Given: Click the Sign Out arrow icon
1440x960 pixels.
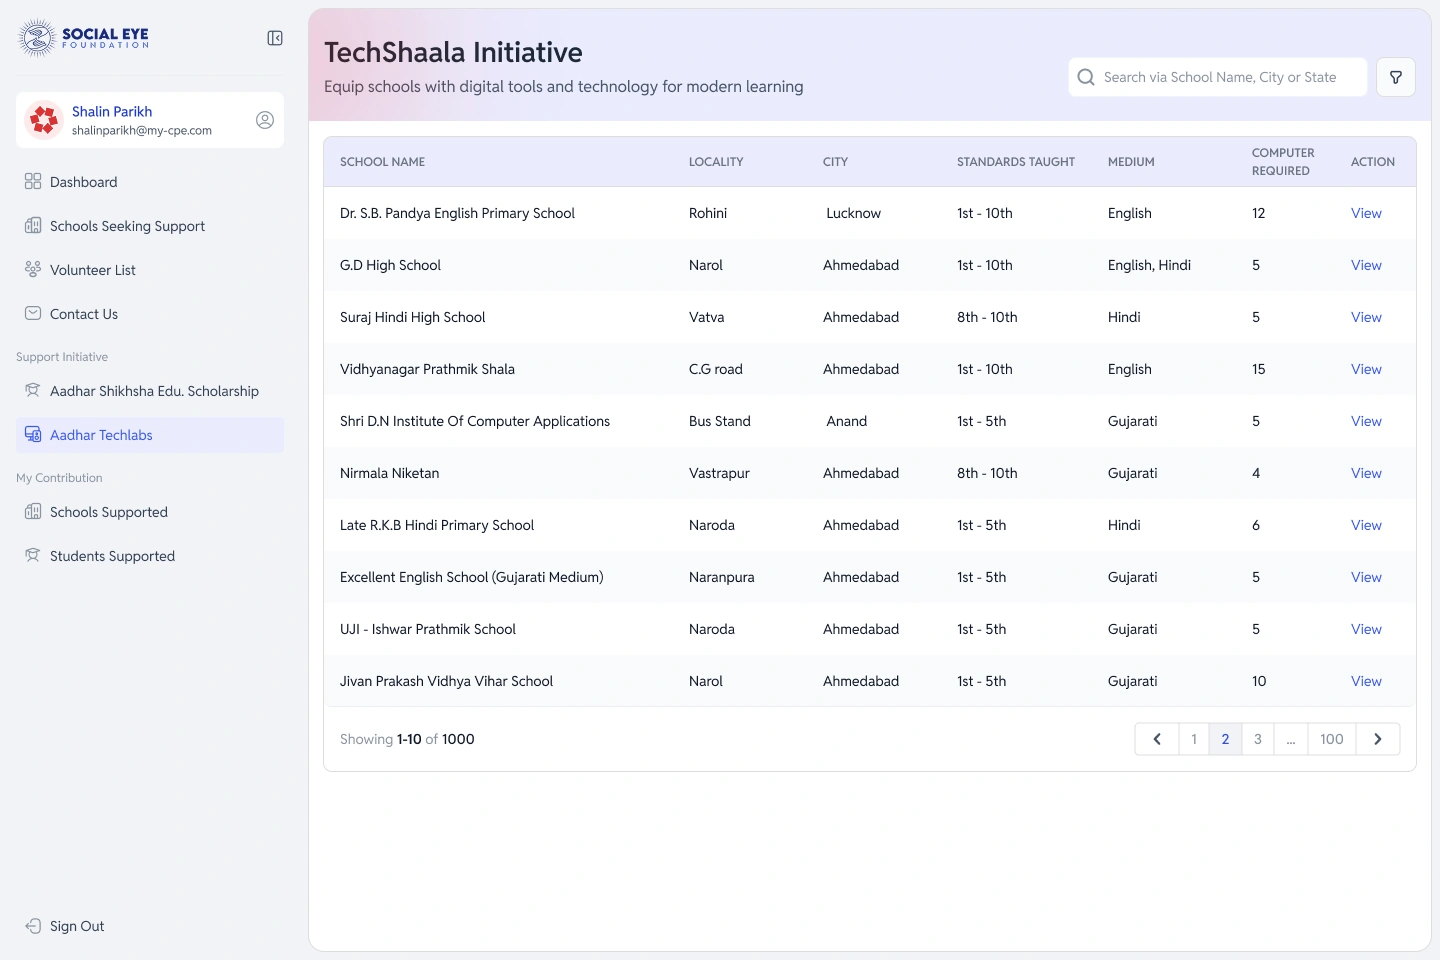Looking at the screenshot, I should (x=33, y=925).
